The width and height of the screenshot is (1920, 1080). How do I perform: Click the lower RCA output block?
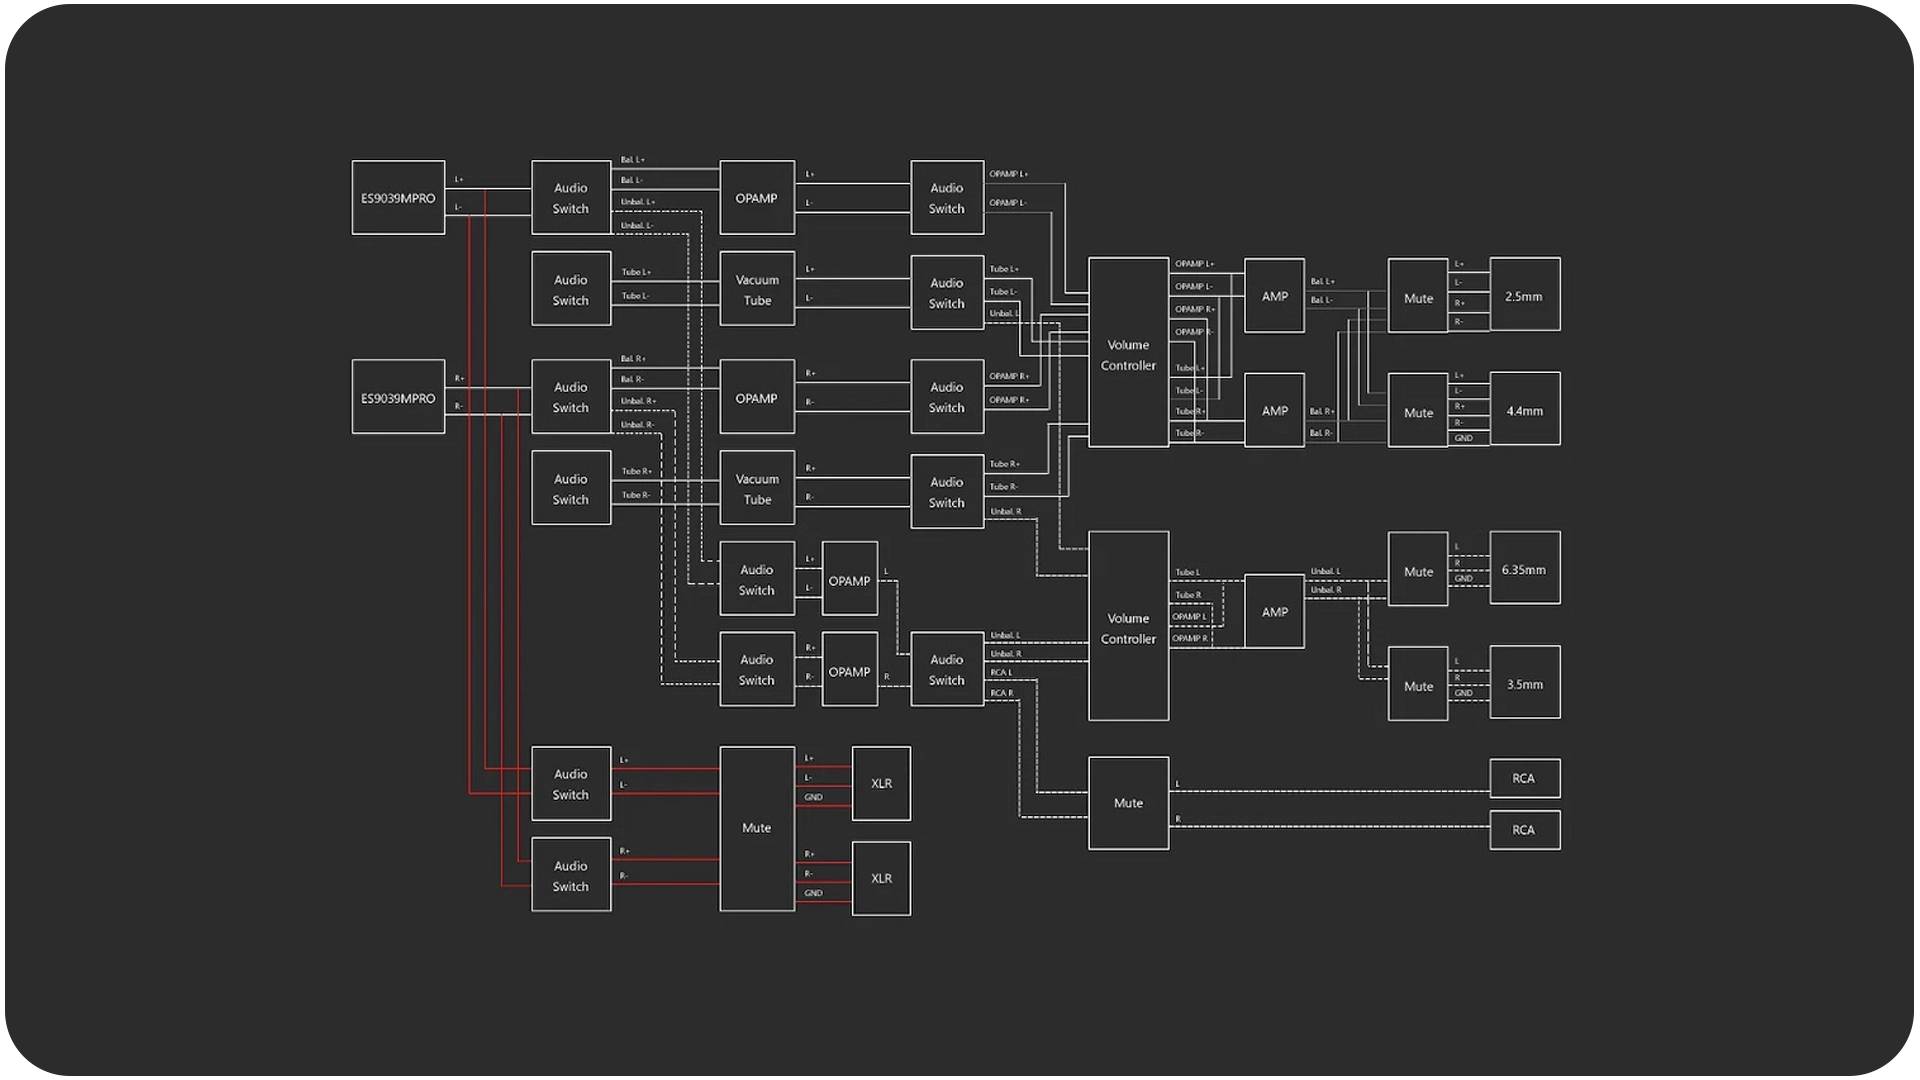tap(1524, 830)
